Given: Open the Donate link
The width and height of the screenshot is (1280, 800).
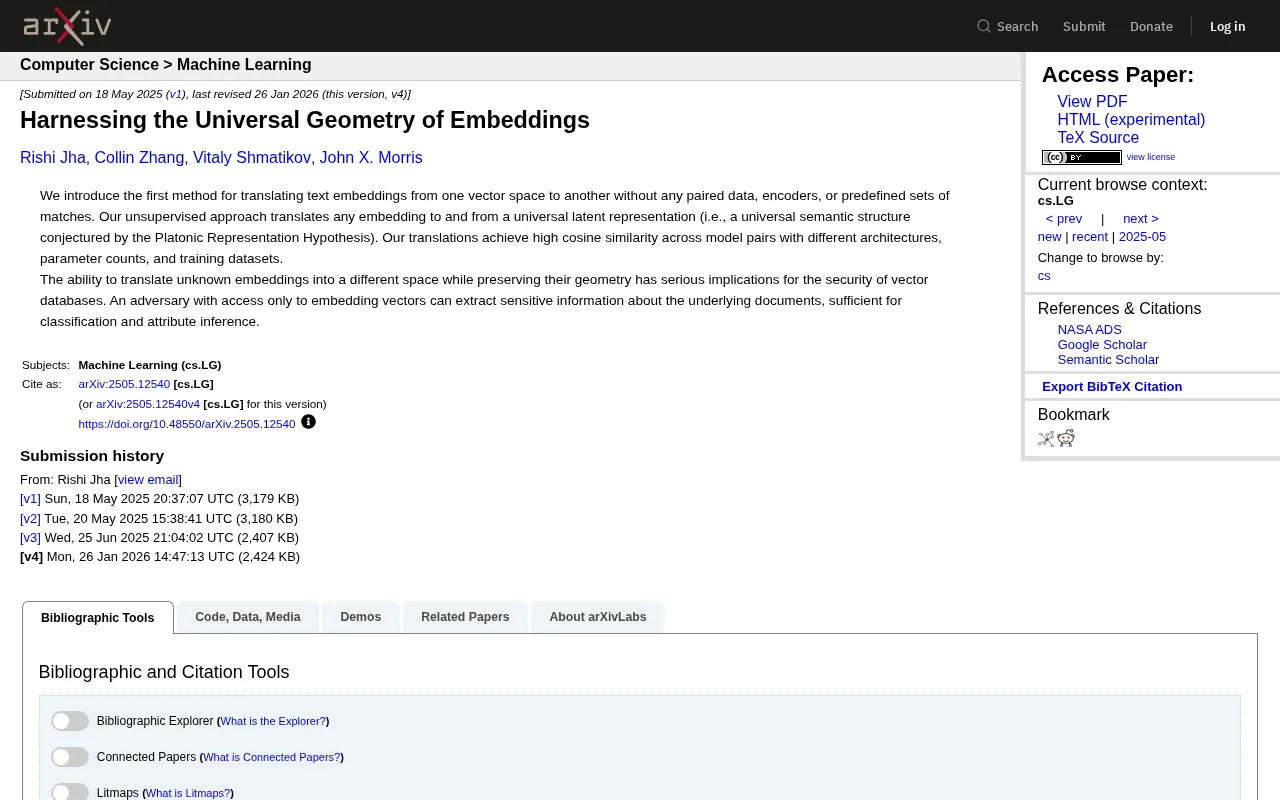Looking at the screenshot, I should pyautogui.click(x=1151, y=26).
